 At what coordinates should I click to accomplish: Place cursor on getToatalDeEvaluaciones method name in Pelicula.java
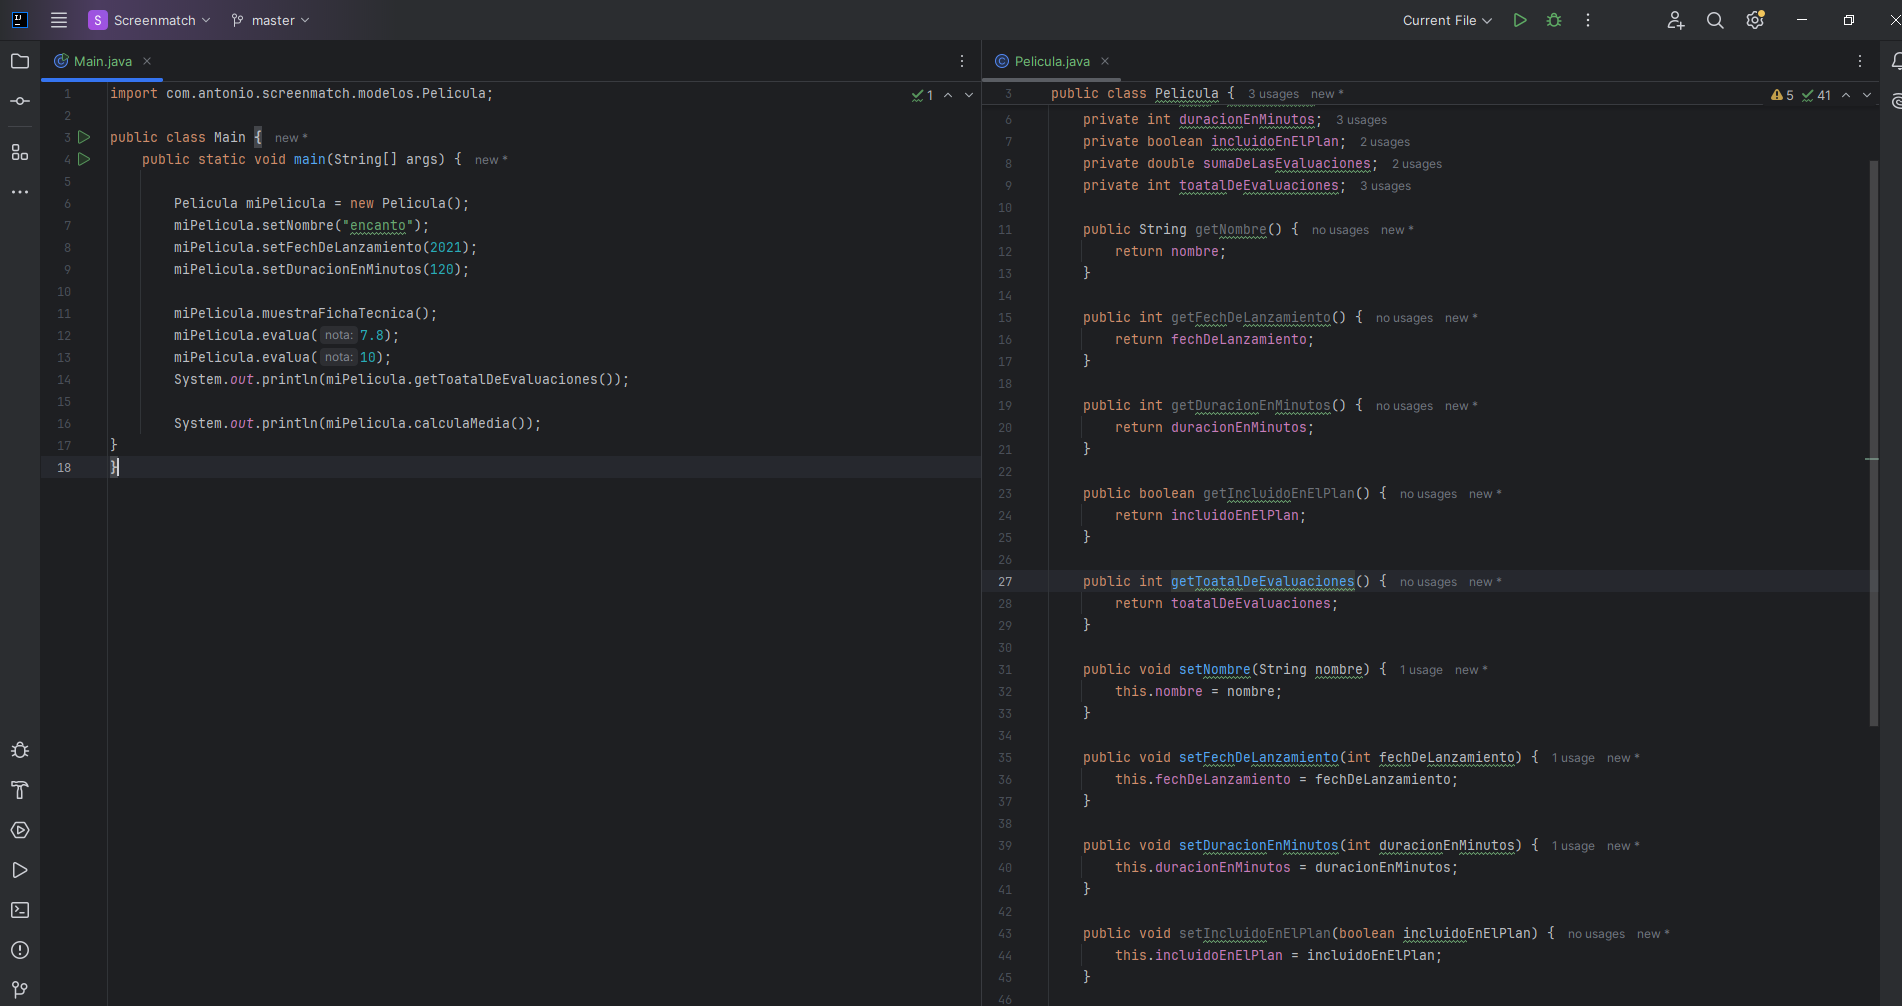(1262, 581)
